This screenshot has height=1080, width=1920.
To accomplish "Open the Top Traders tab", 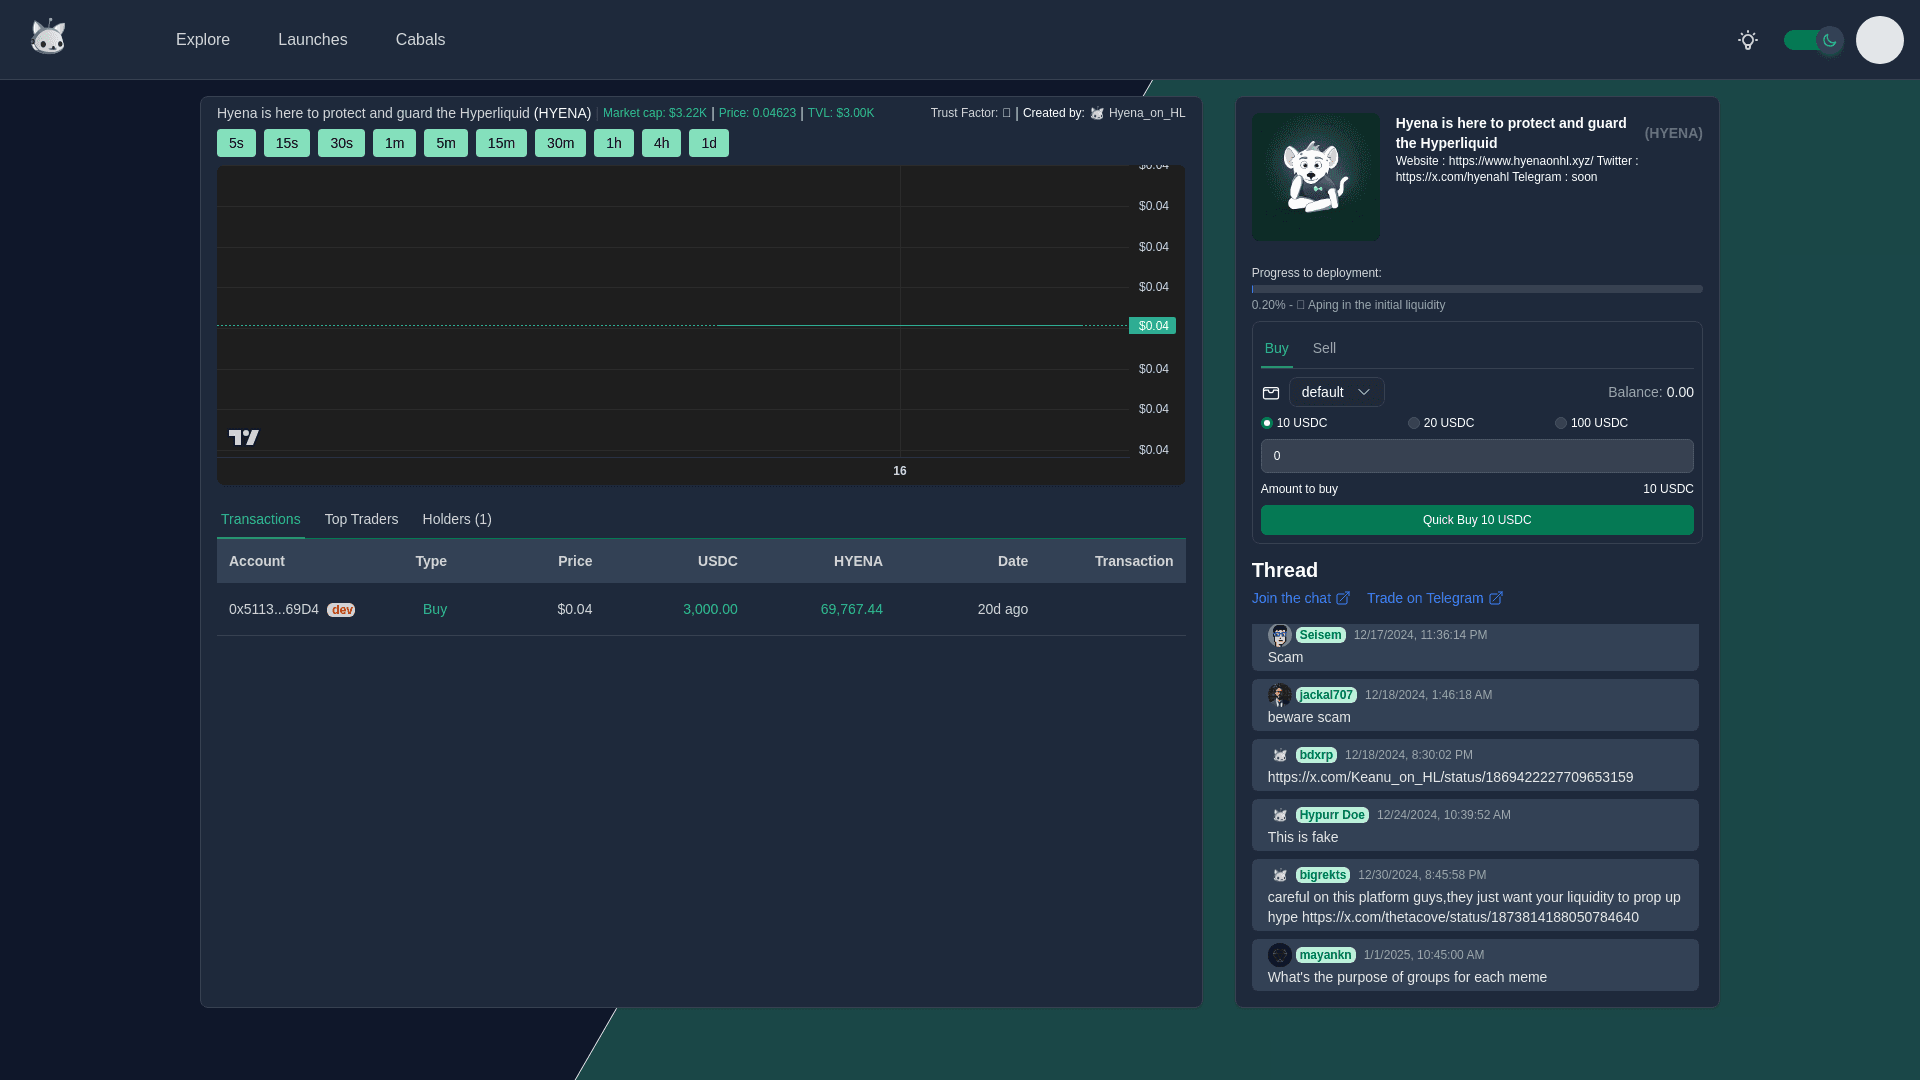I will 361,519.
